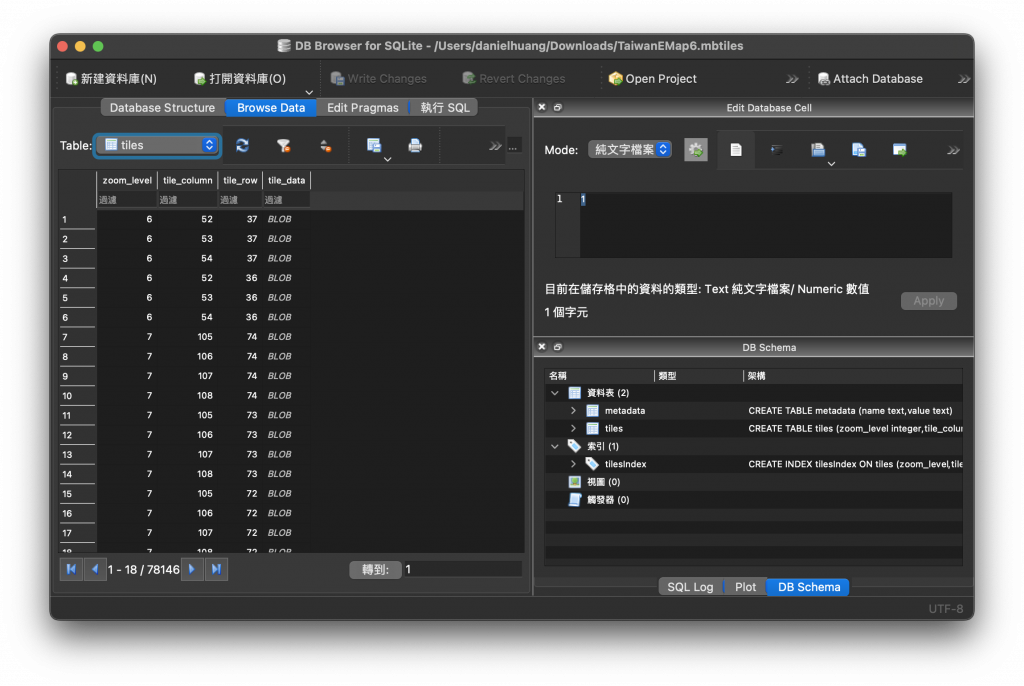Select row header number 10
Screen dimensions: 1024x686
pyautogui.click(x=77, y=396)
